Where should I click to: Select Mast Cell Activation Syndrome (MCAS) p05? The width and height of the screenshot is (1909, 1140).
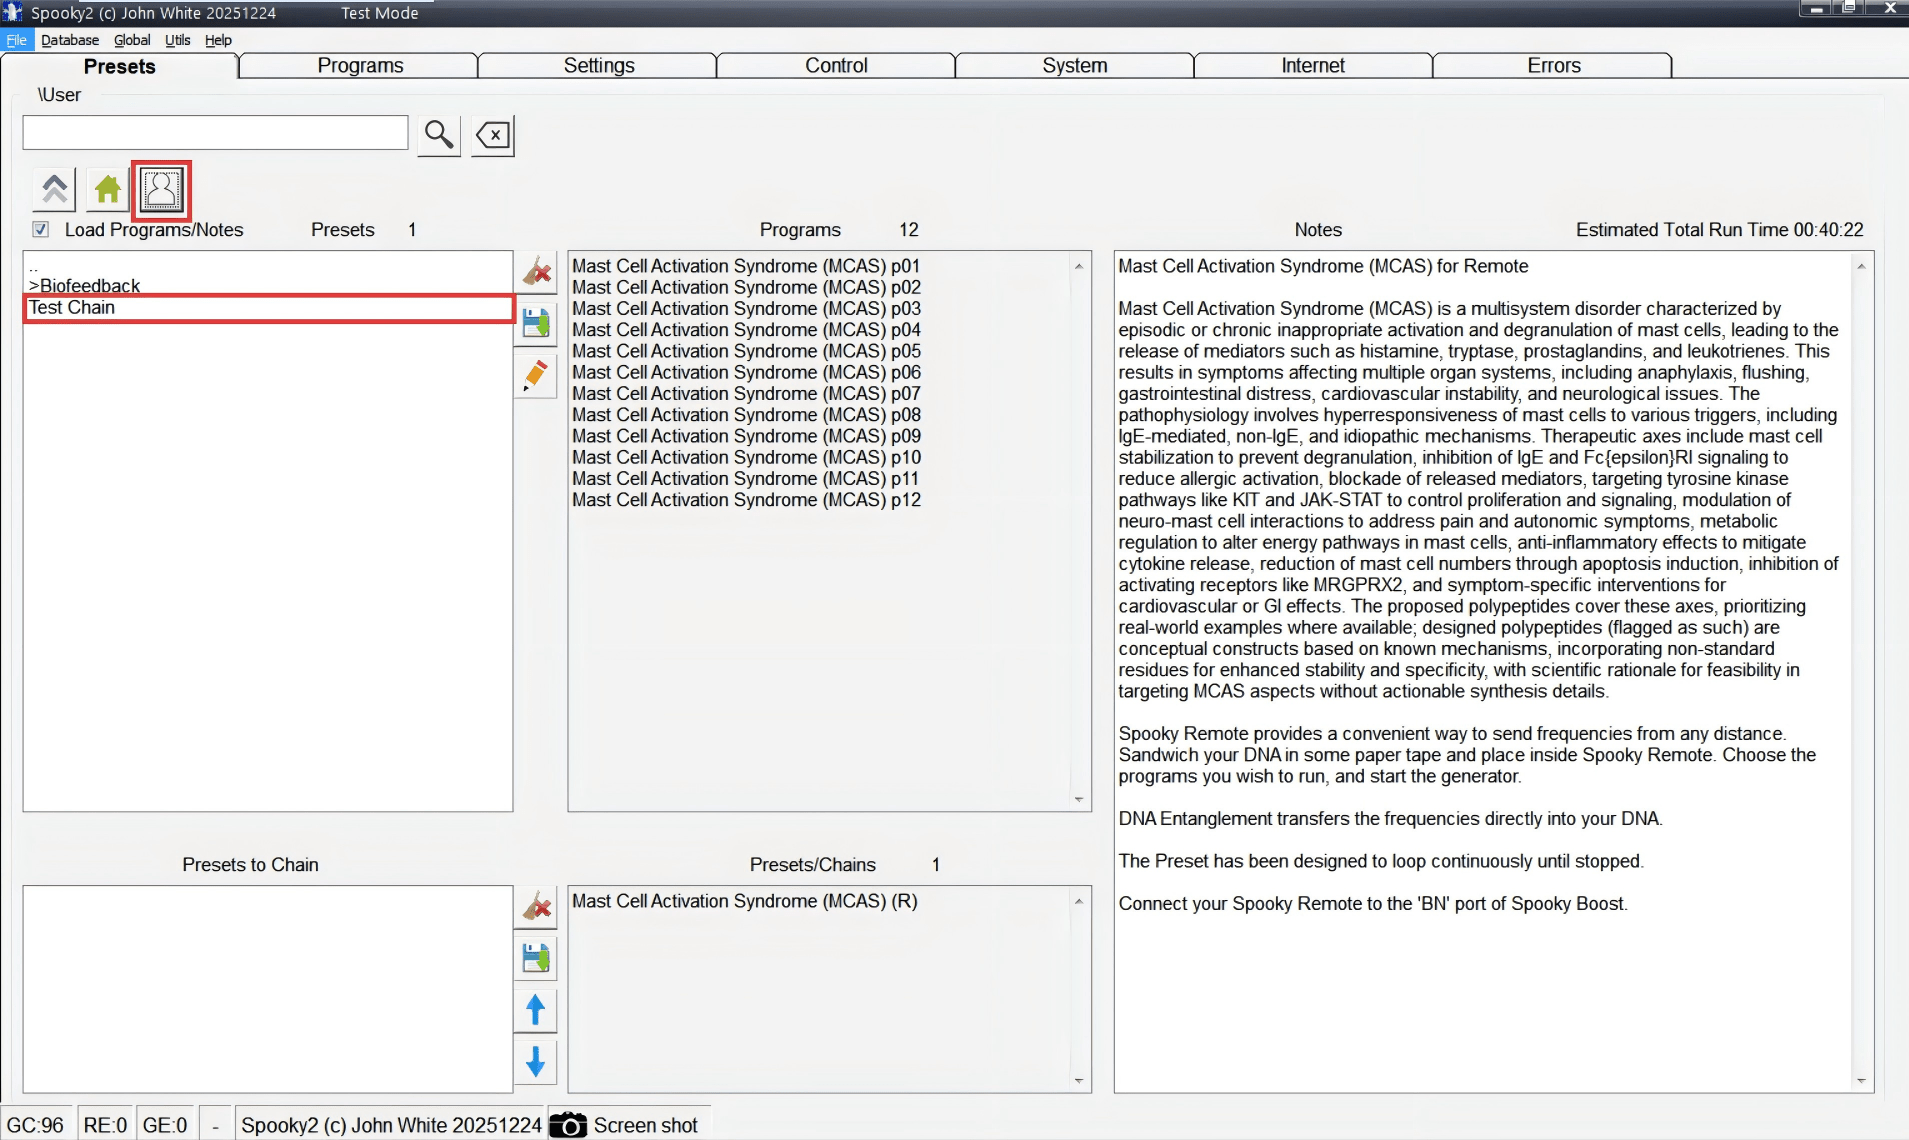746,351
